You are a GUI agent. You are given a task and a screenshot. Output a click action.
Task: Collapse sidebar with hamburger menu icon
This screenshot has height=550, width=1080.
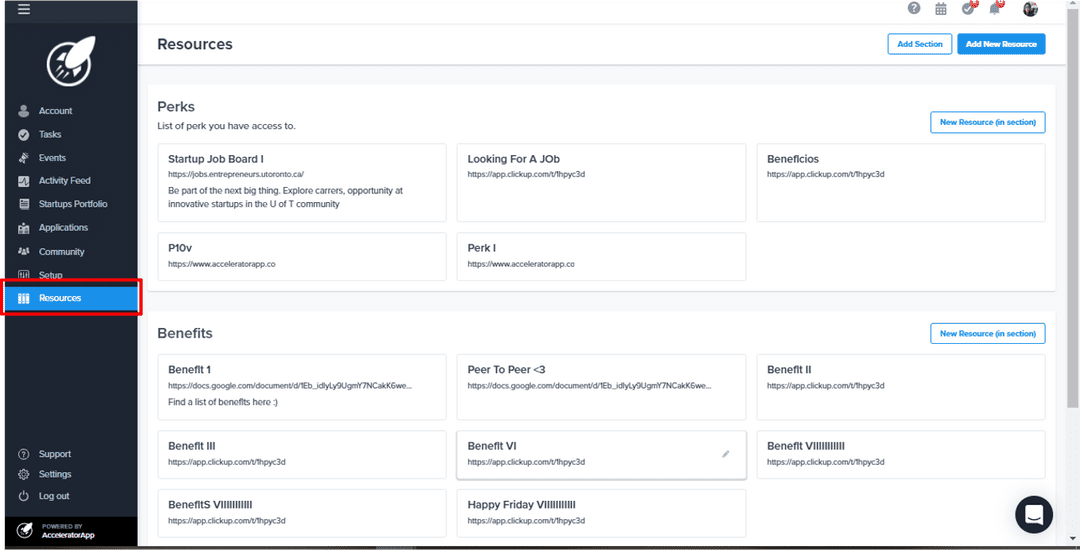23,9
